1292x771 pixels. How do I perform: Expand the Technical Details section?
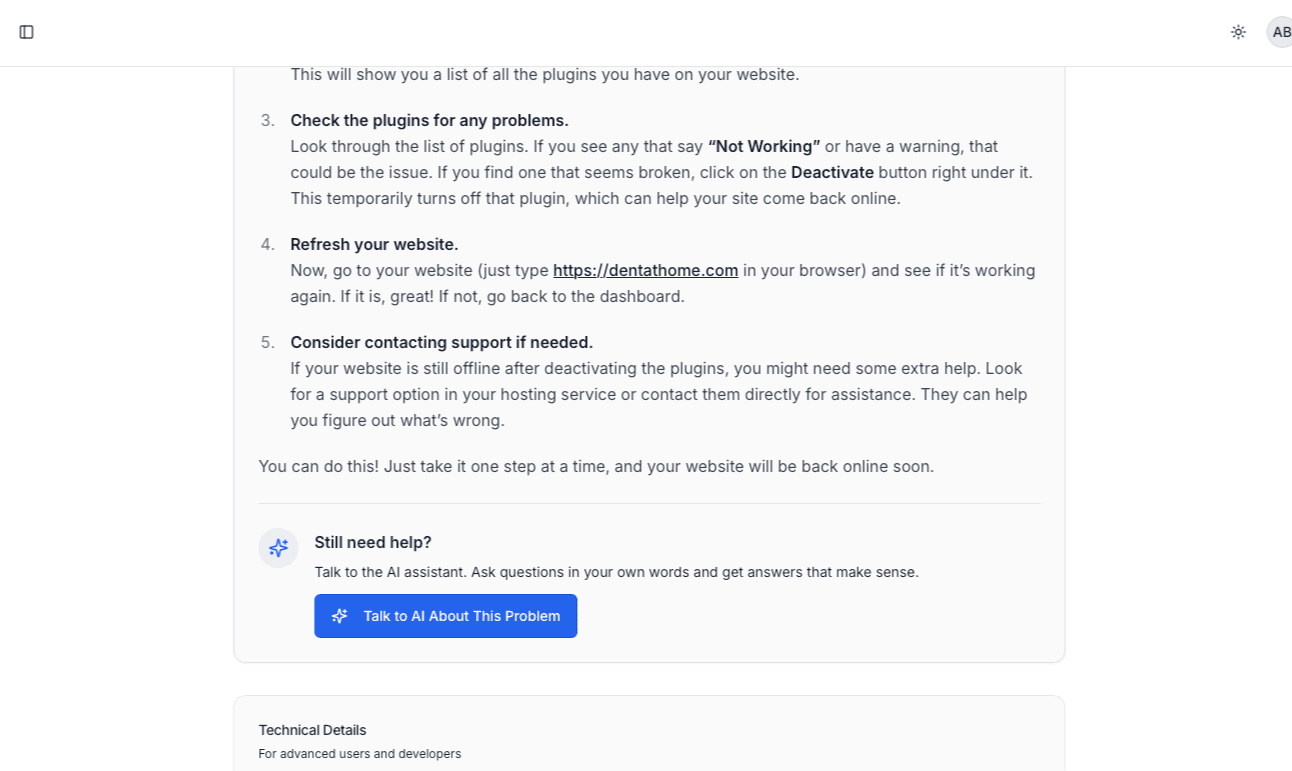649,740
